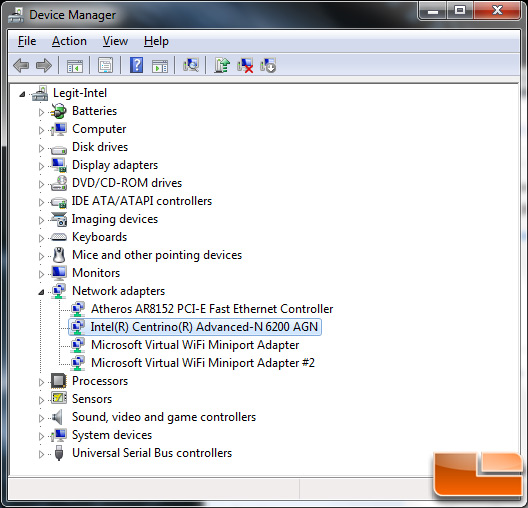Select the Monitors label

pos(96,273)
